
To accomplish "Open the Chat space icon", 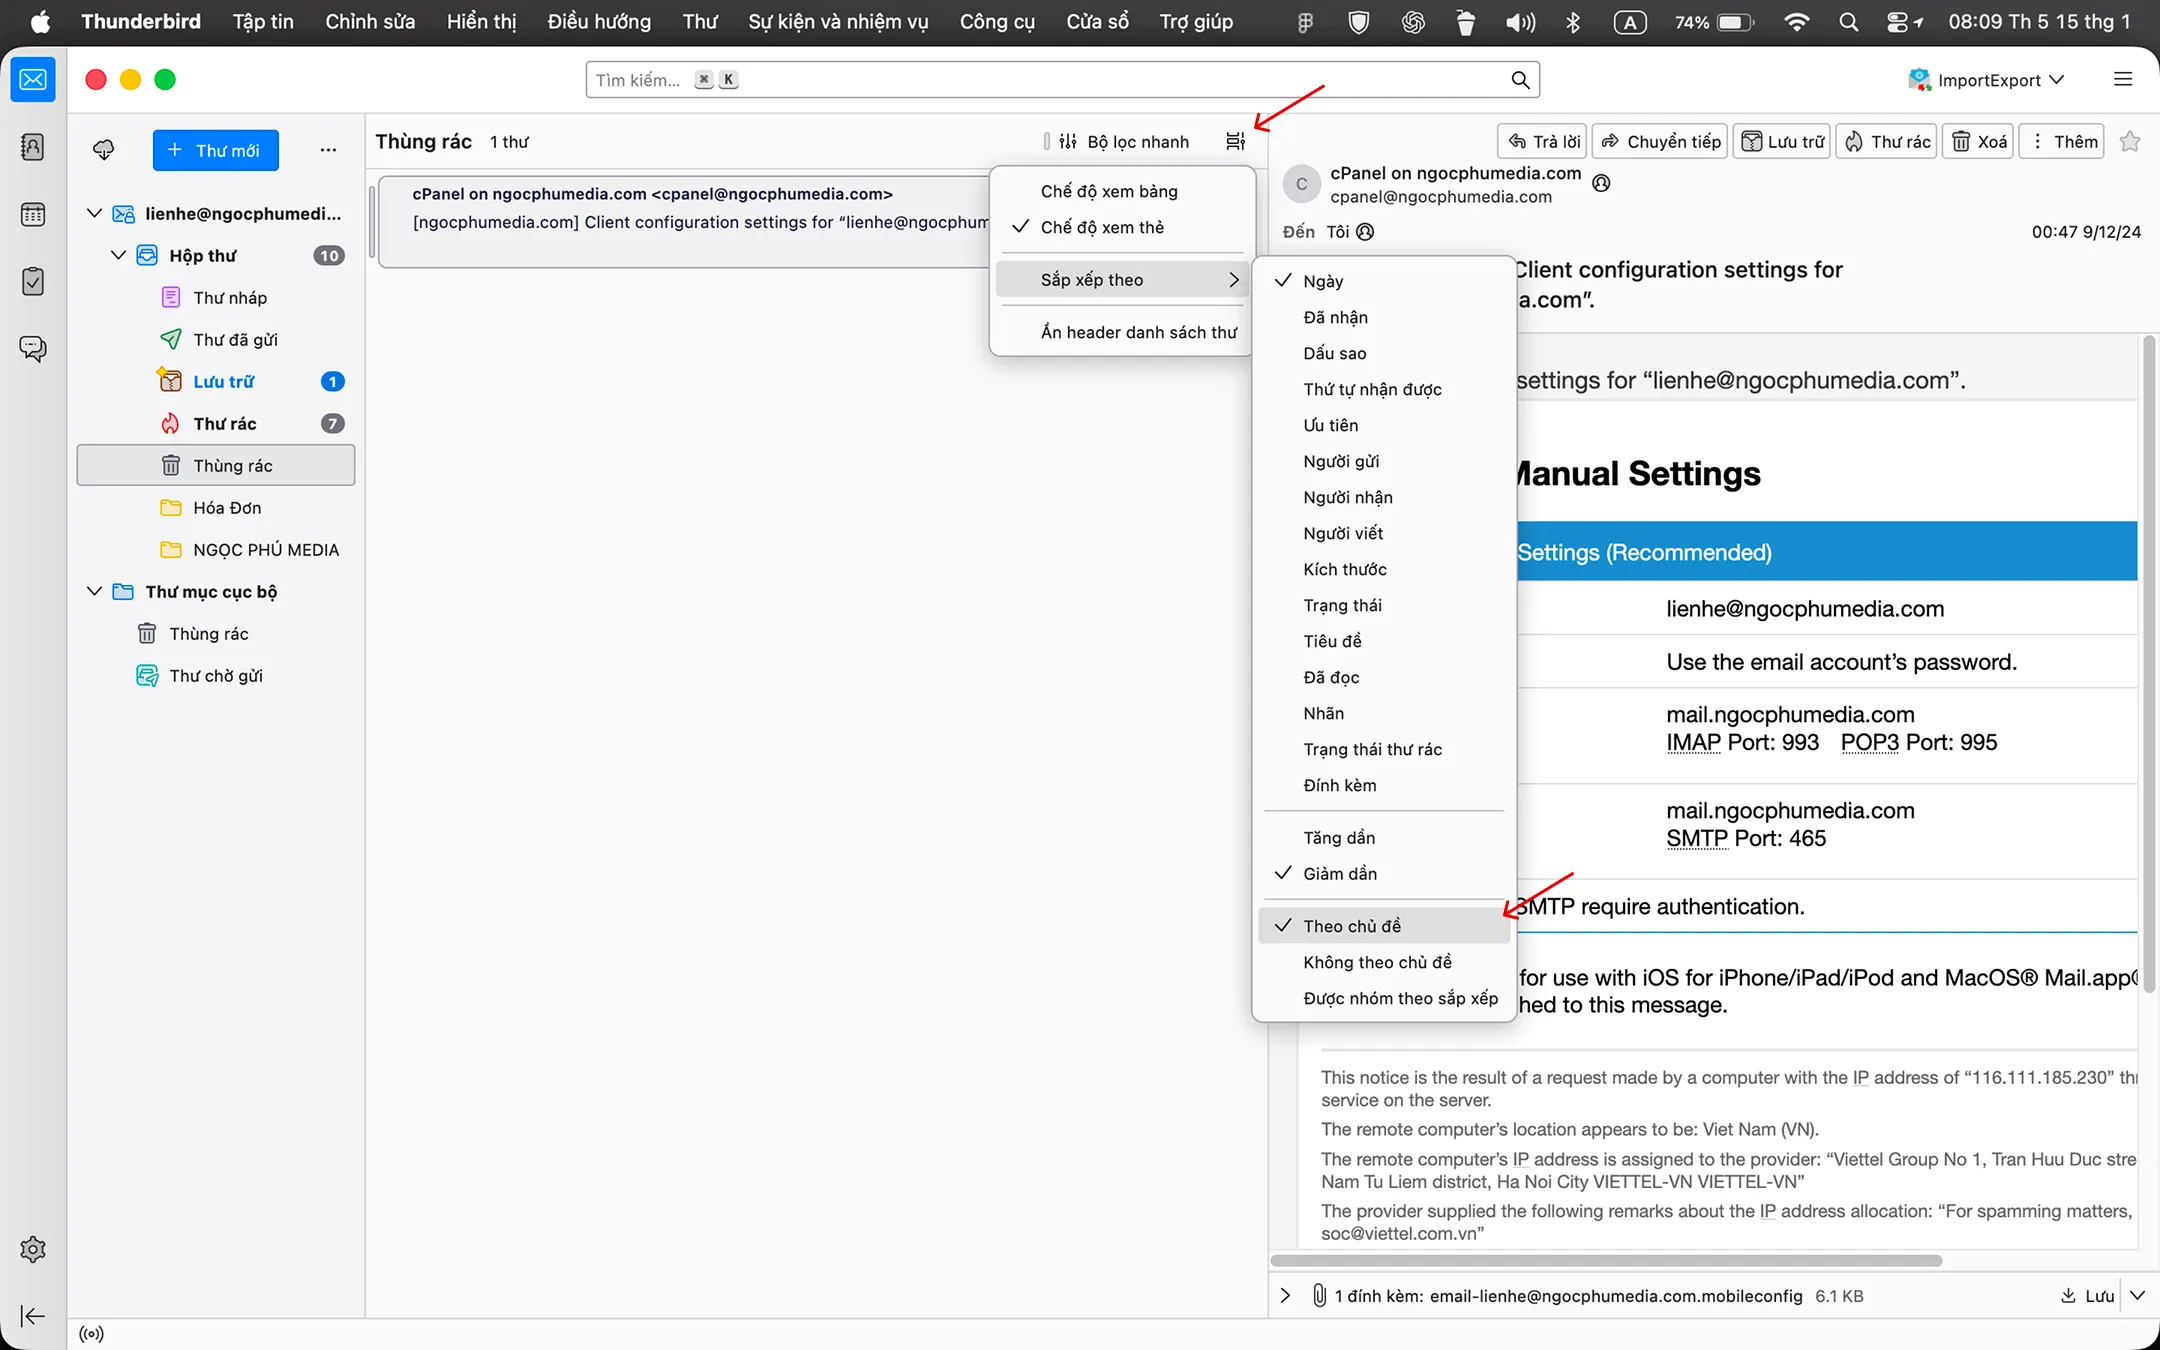I will 33,348.
